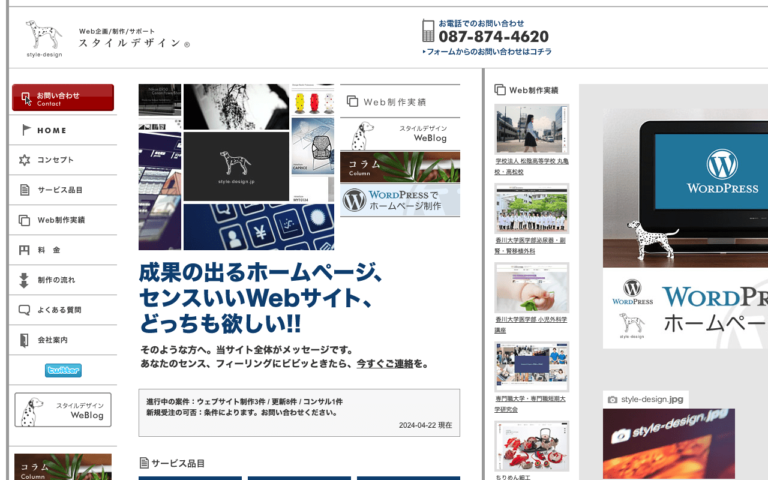
Task: Click the star icon beside コンセプト
Action: point(24,160)
